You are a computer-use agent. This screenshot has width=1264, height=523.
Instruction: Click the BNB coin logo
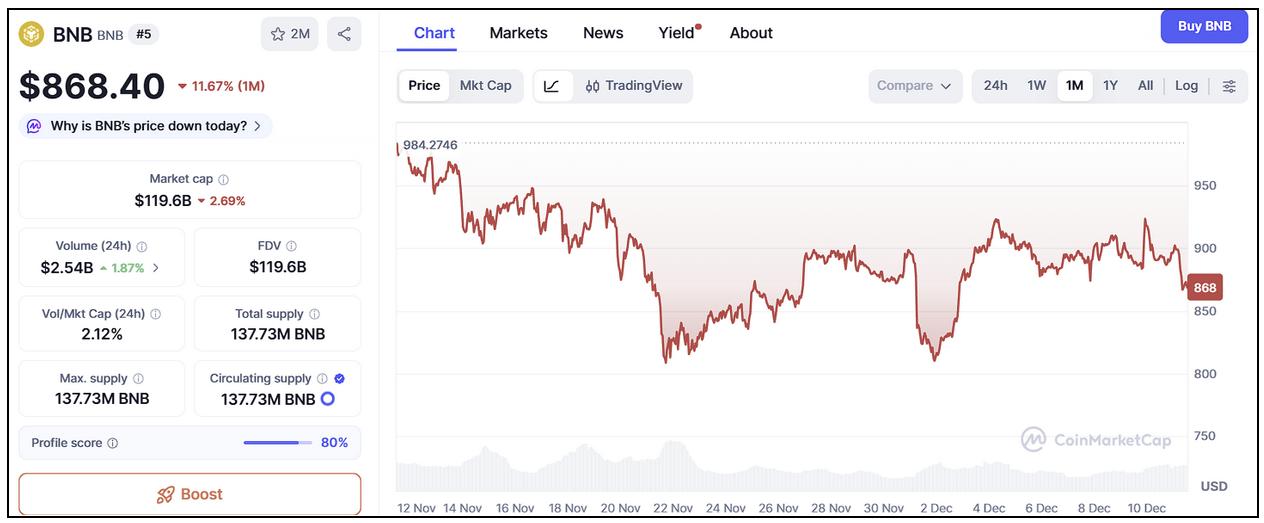pos(33,34)
